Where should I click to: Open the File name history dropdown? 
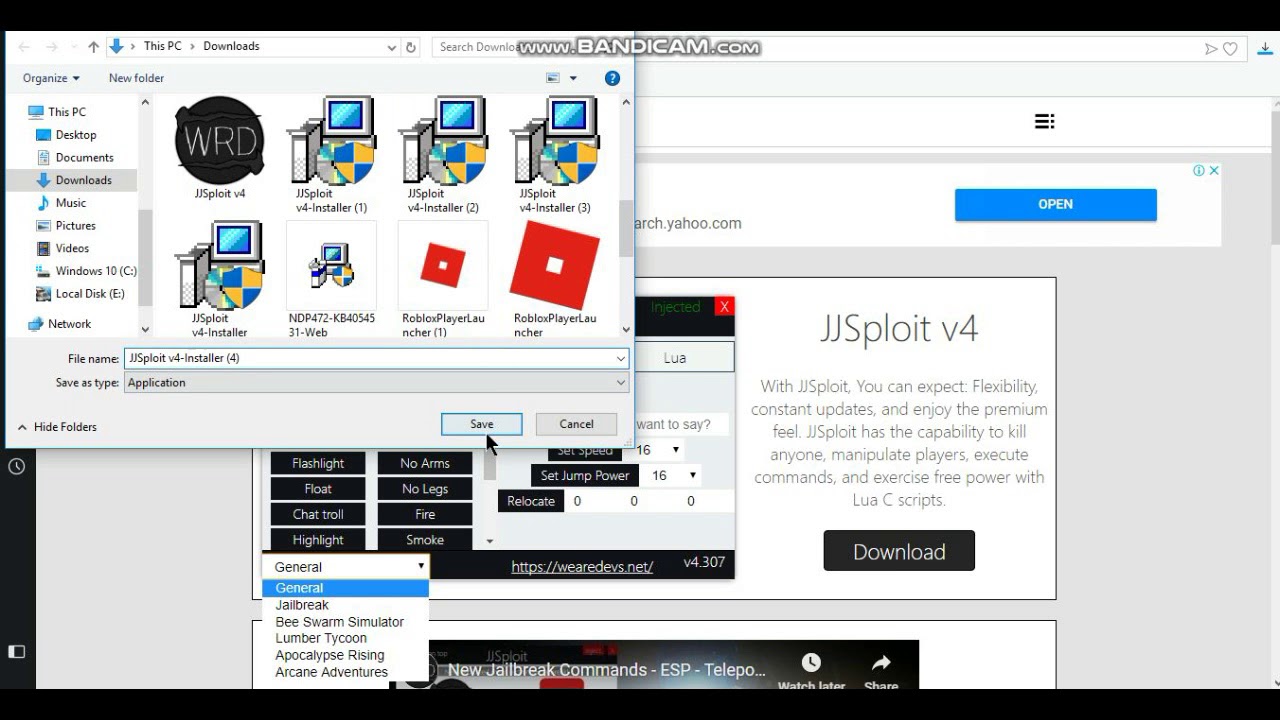(620, 358)
